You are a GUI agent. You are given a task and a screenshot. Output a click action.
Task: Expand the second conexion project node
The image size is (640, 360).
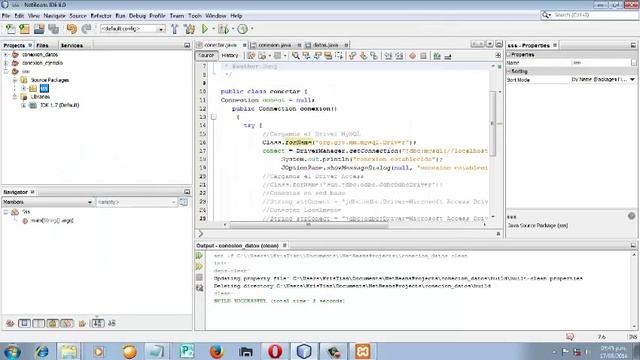(6, 63)
